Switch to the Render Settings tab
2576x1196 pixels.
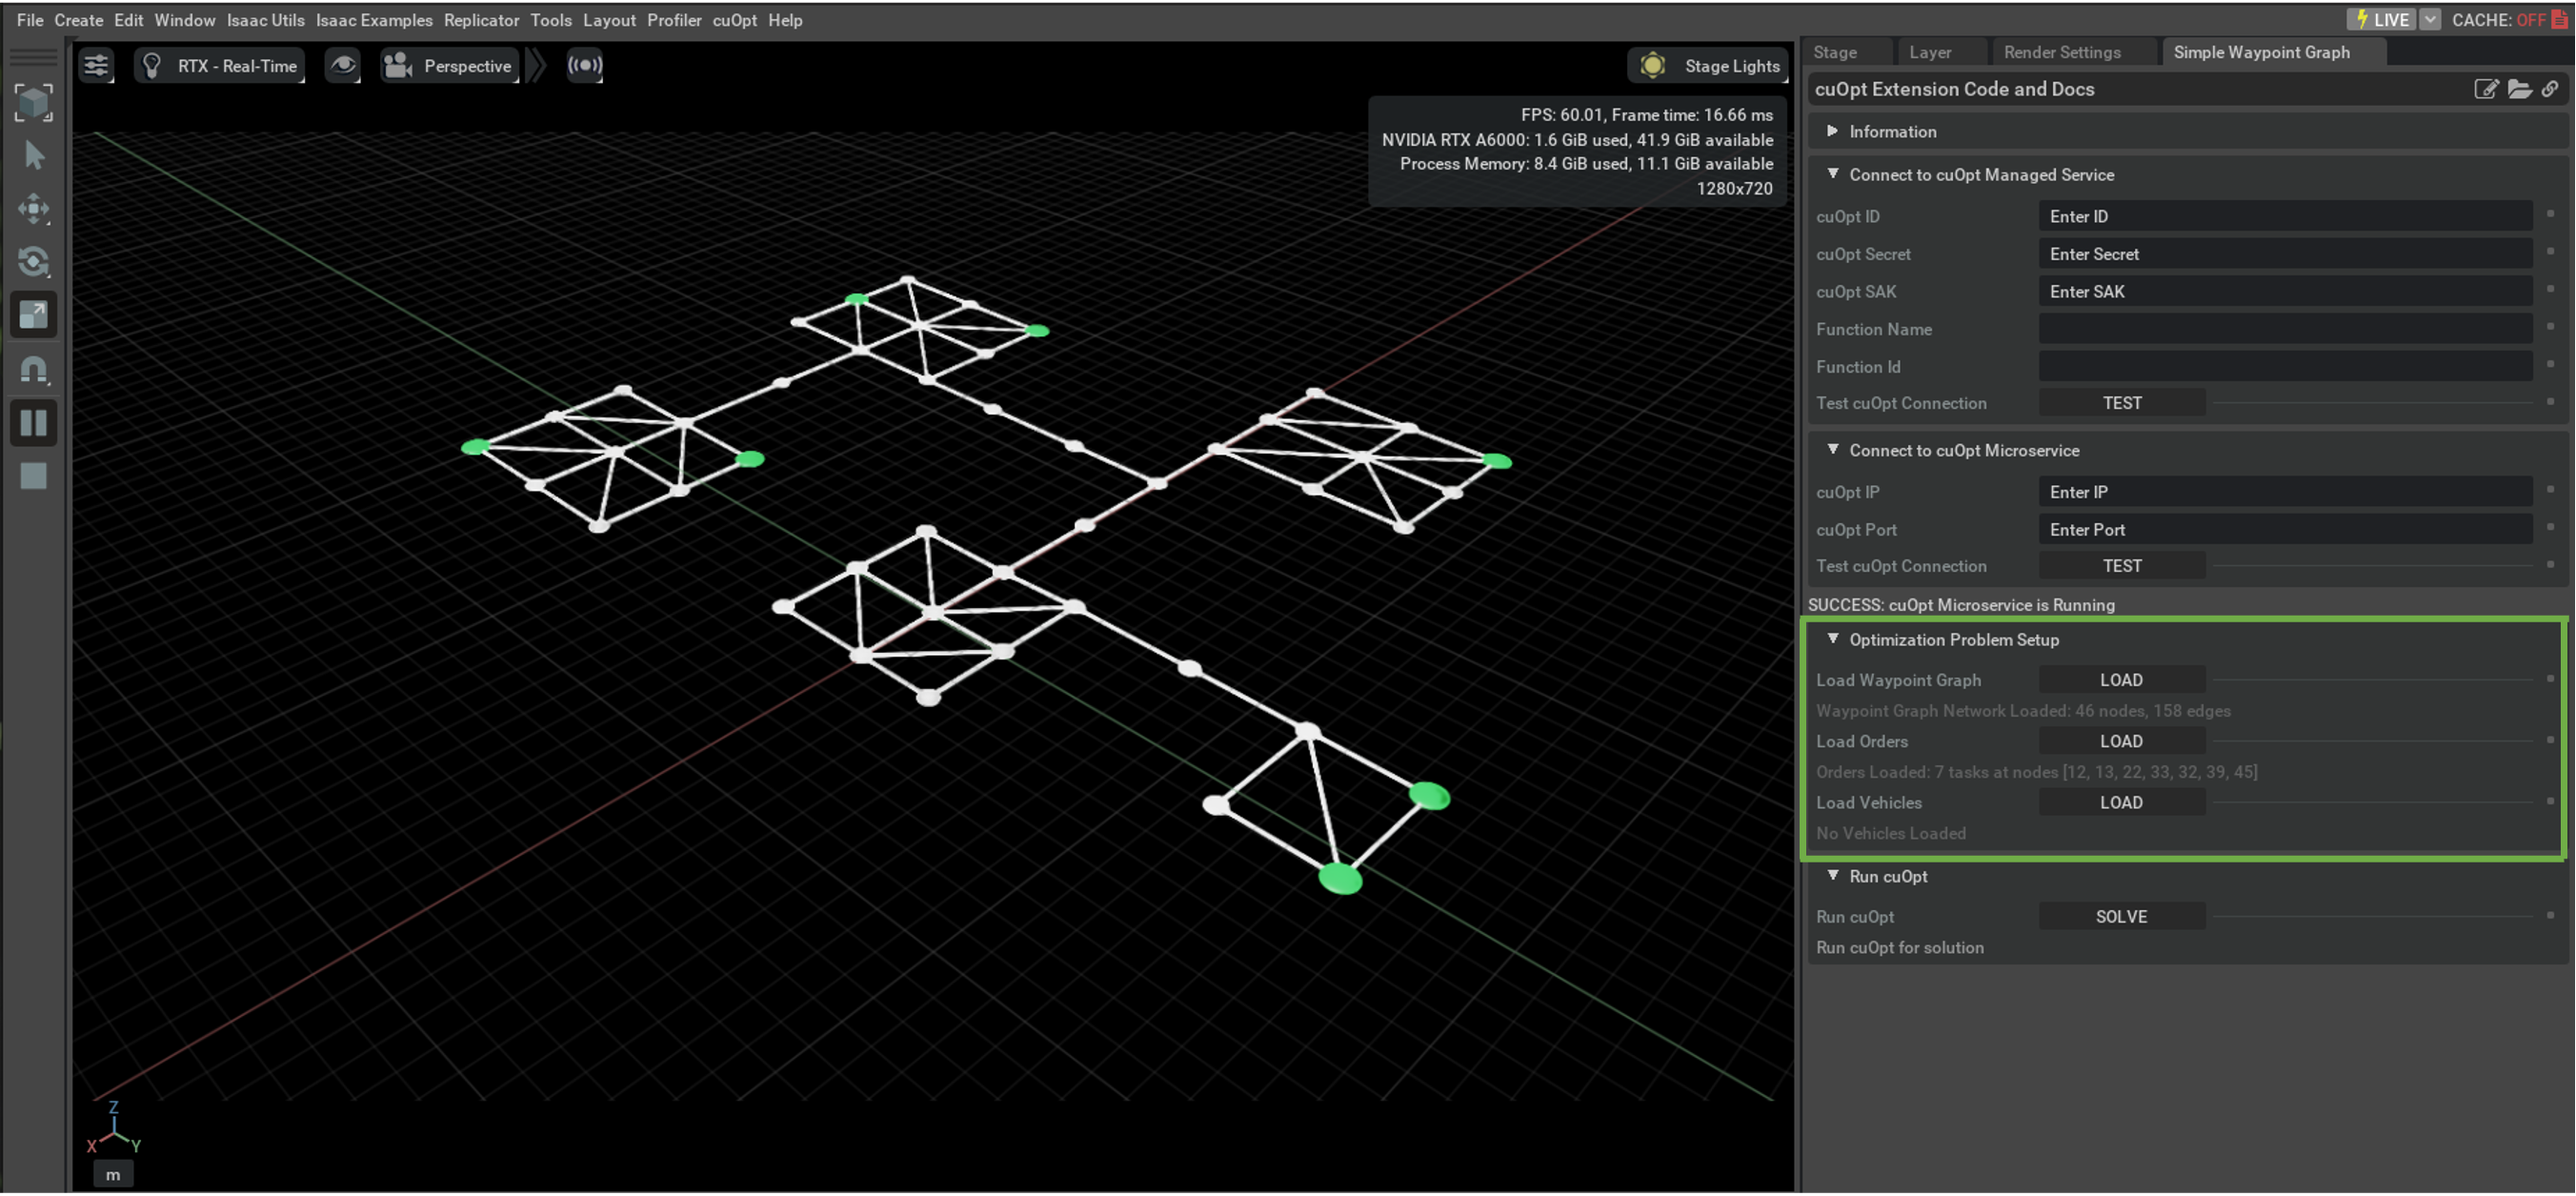click(2062, 52)
